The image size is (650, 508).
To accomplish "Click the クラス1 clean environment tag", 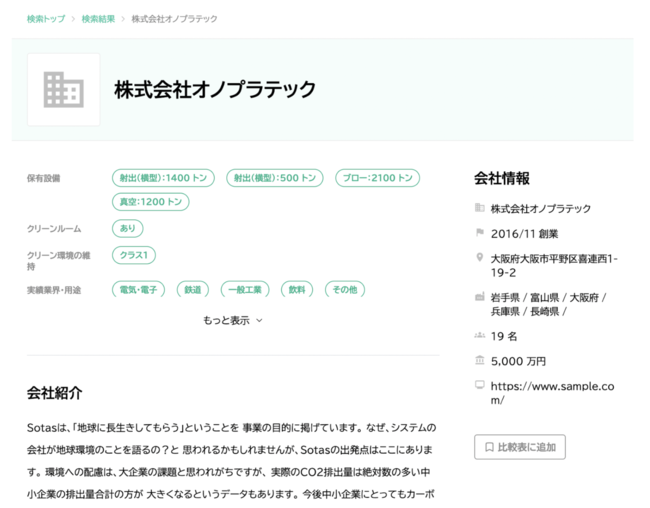I will [x=133, y=255].
